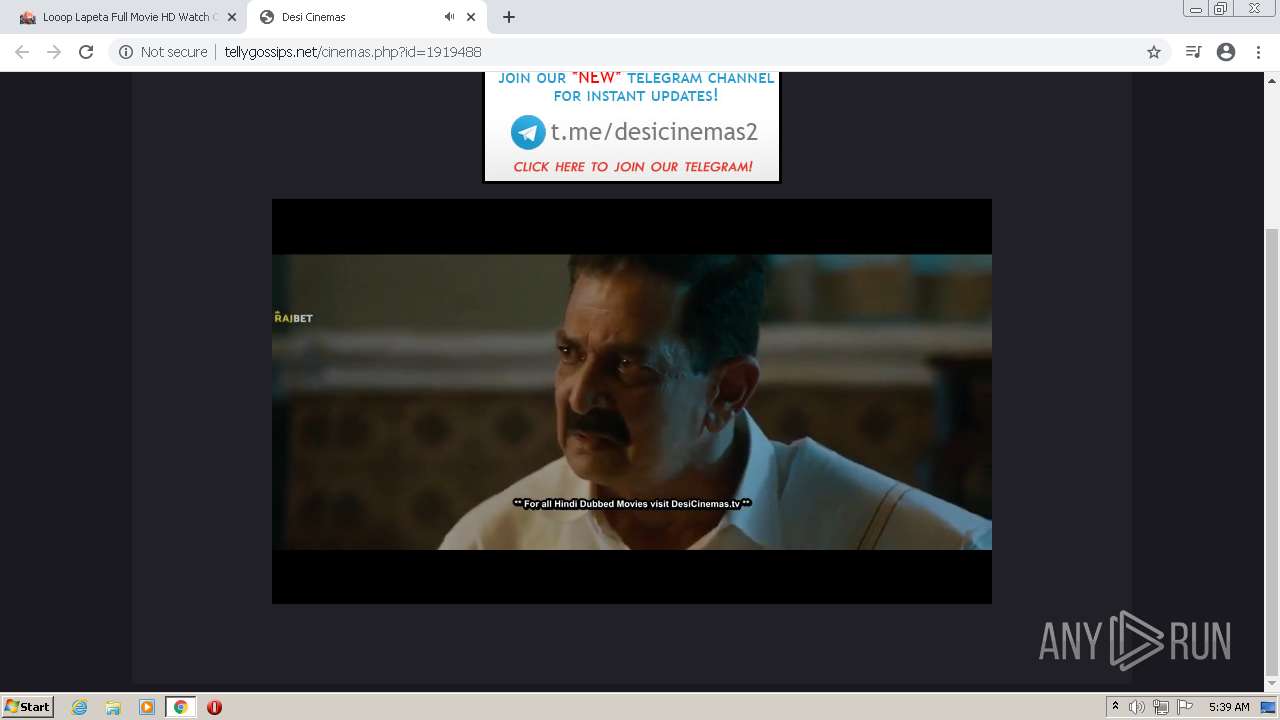1280x720 pixels.
Task: Click the 5:39 AM clock
Action: tap(1229, 707)
